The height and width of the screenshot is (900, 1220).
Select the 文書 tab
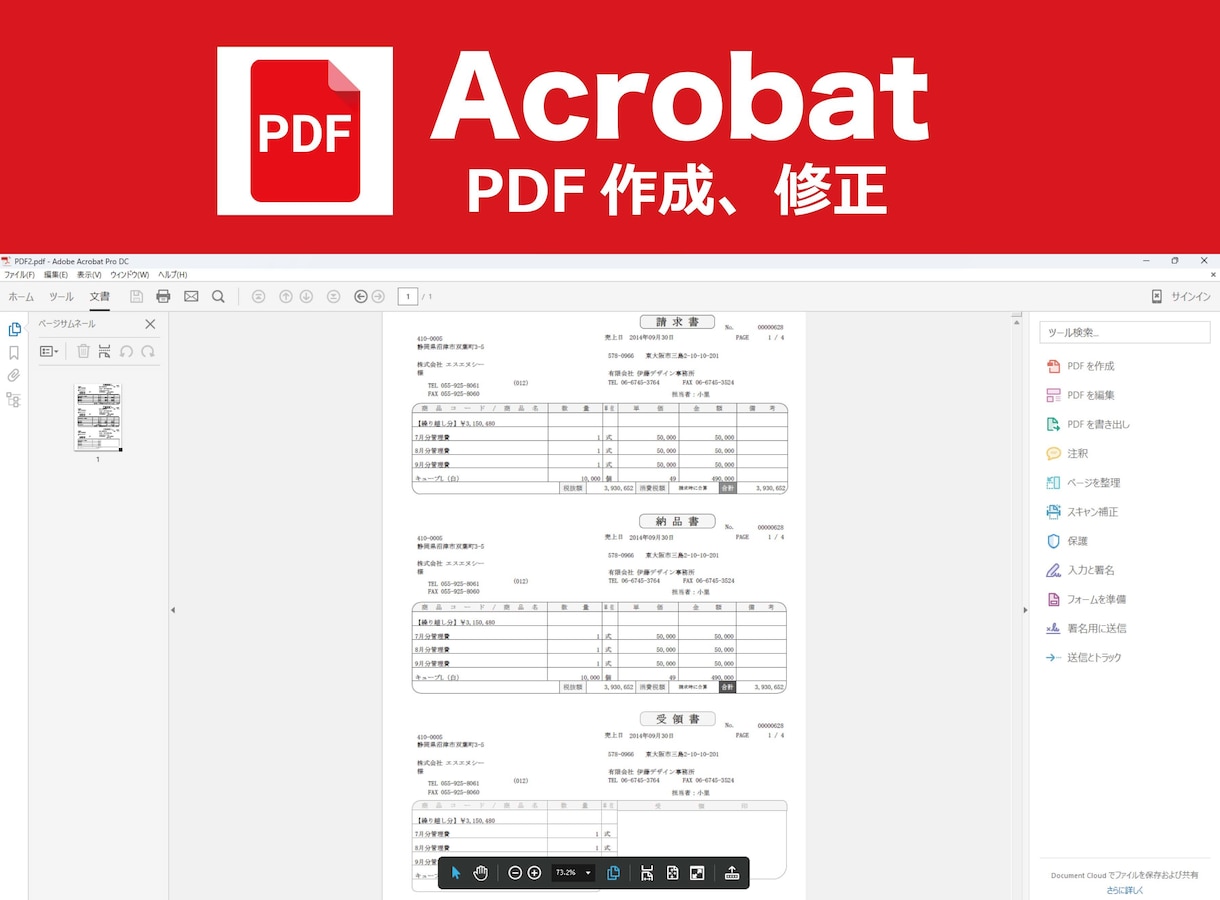point(100,297)
